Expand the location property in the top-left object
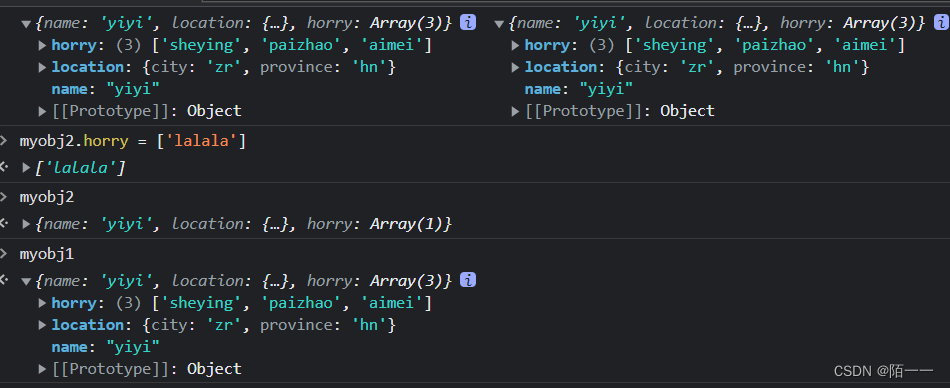Image resolution: width=950 pixels, height=388 pixels. tap(42, 67)
